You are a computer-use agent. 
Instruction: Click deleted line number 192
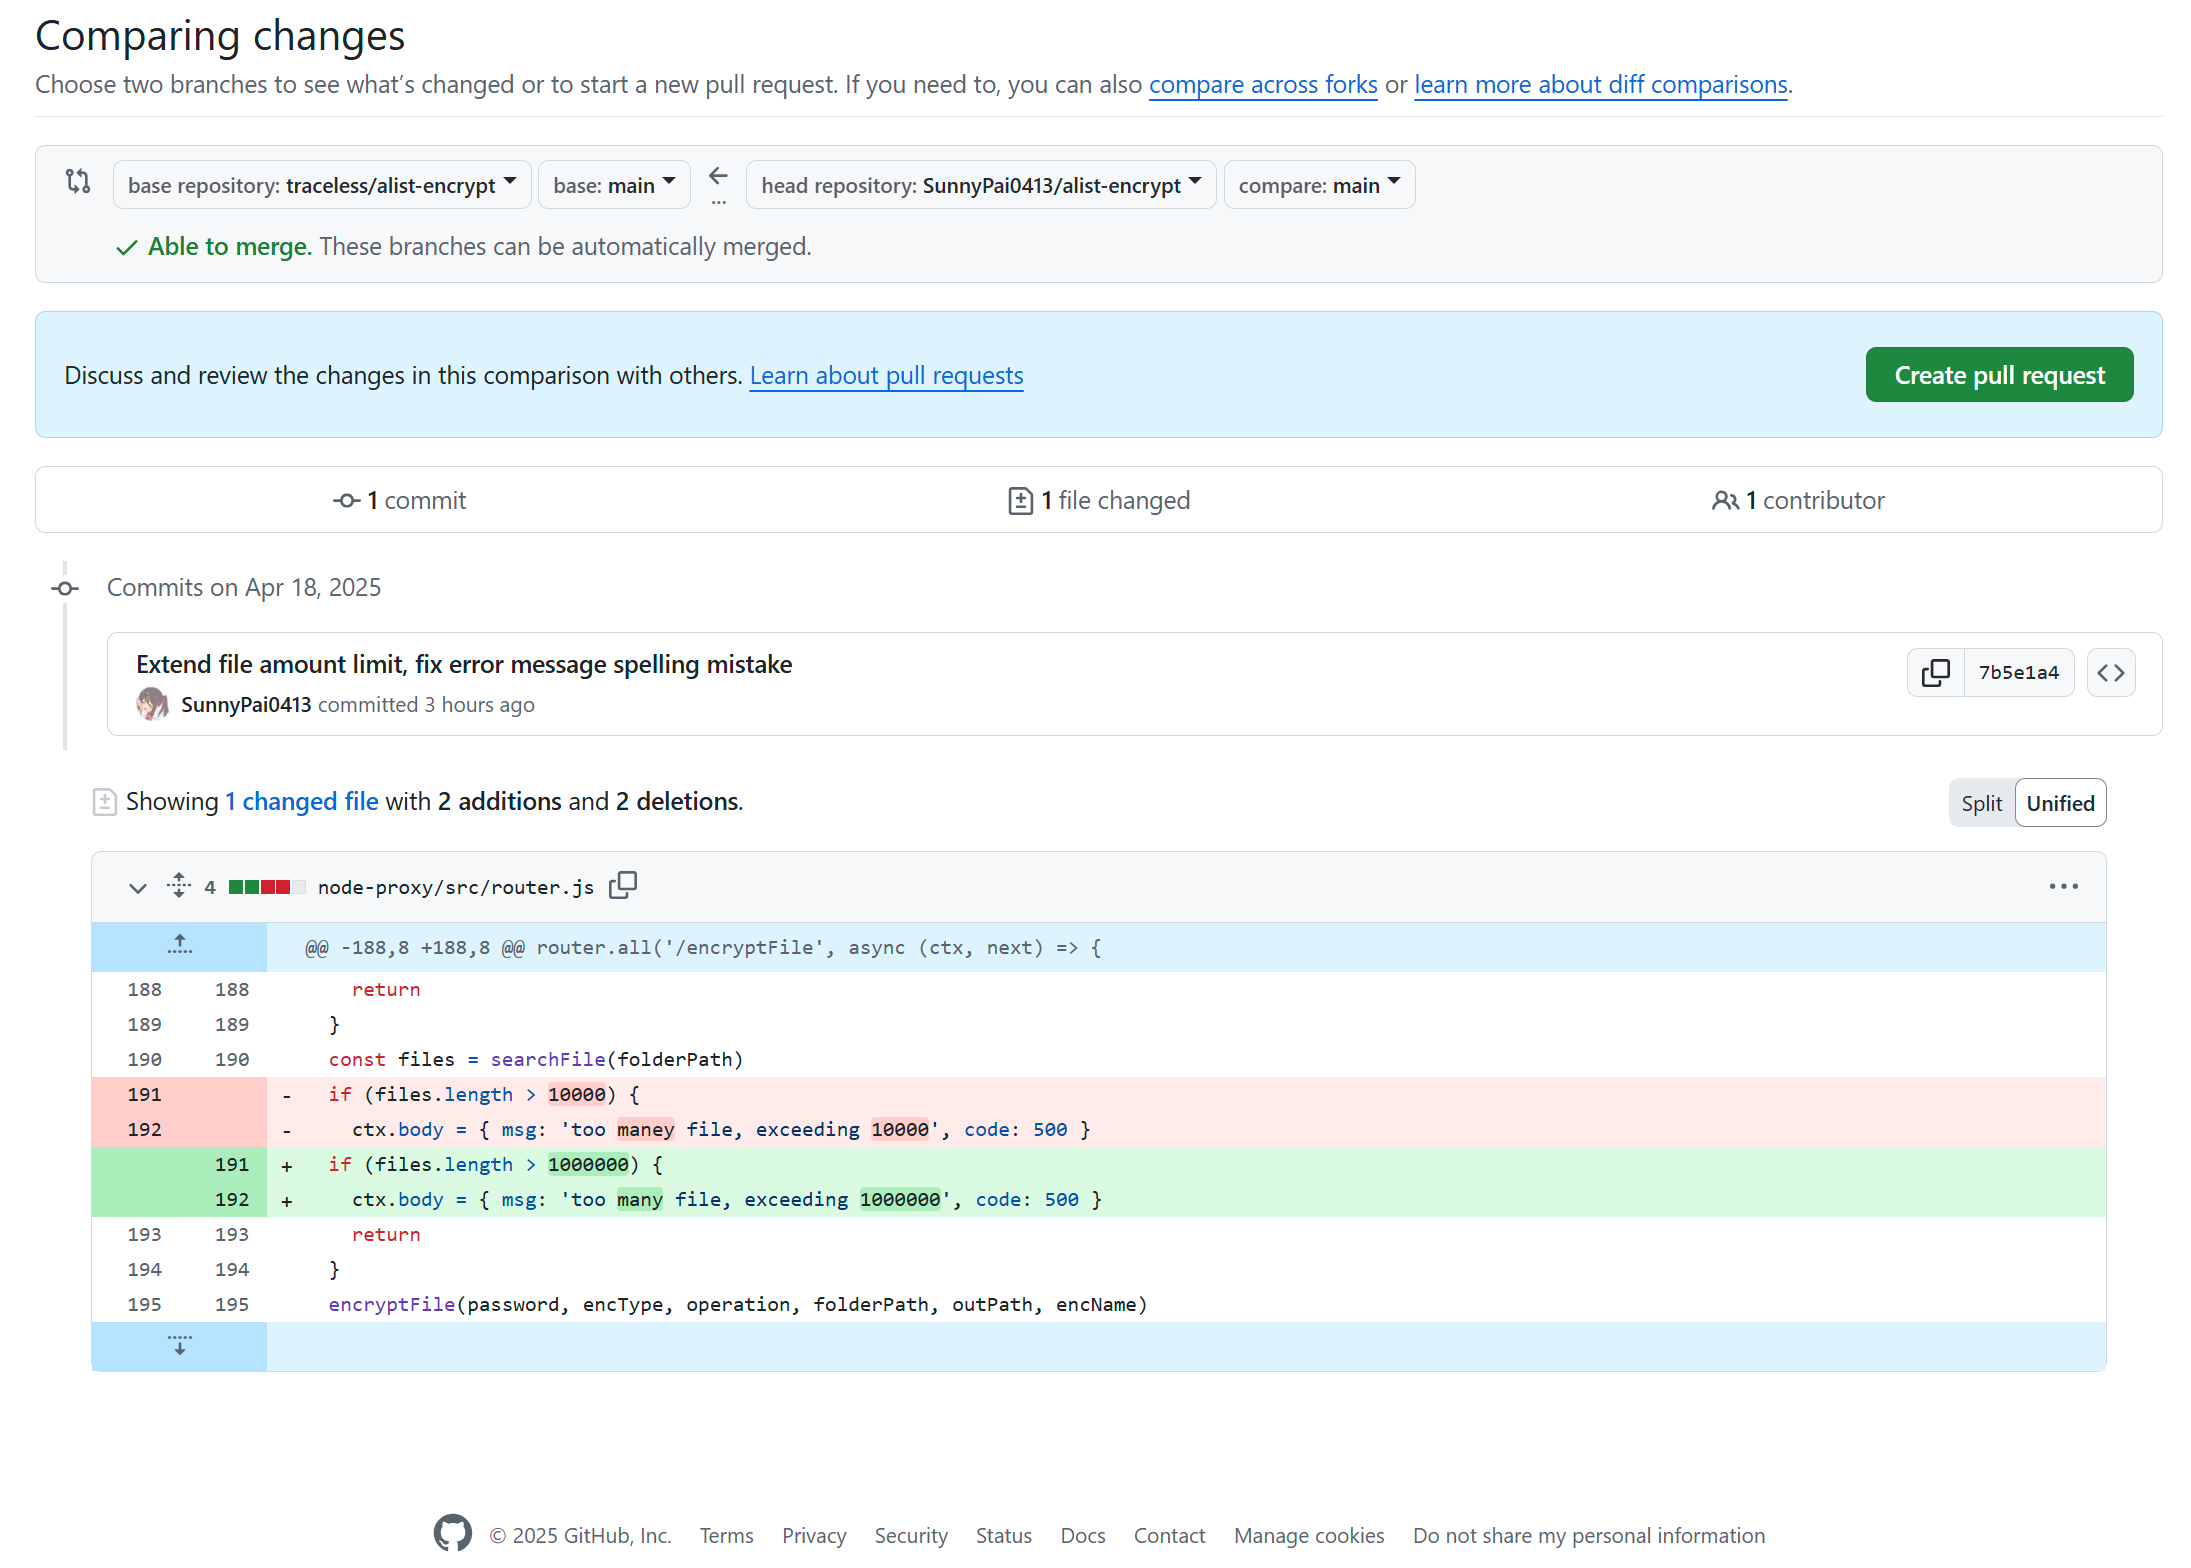click(x=144, y=1129)
